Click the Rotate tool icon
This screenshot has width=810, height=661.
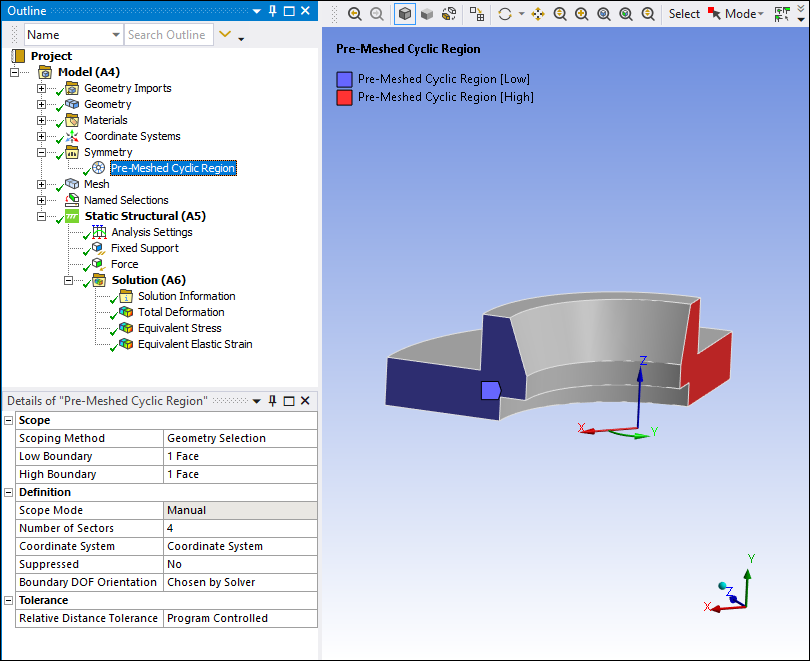click(505, 14)
